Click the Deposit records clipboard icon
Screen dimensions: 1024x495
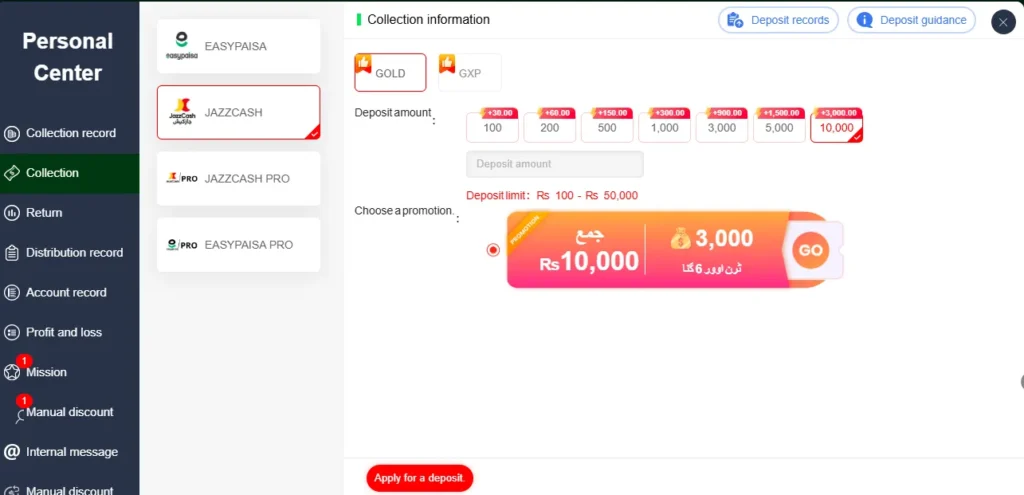click(735, 20)
